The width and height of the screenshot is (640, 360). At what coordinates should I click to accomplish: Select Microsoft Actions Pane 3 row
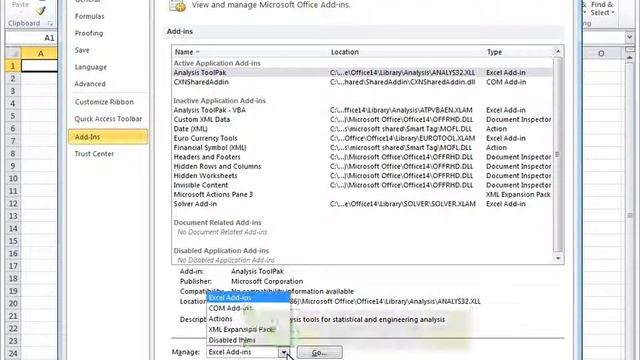click(362, 195)
